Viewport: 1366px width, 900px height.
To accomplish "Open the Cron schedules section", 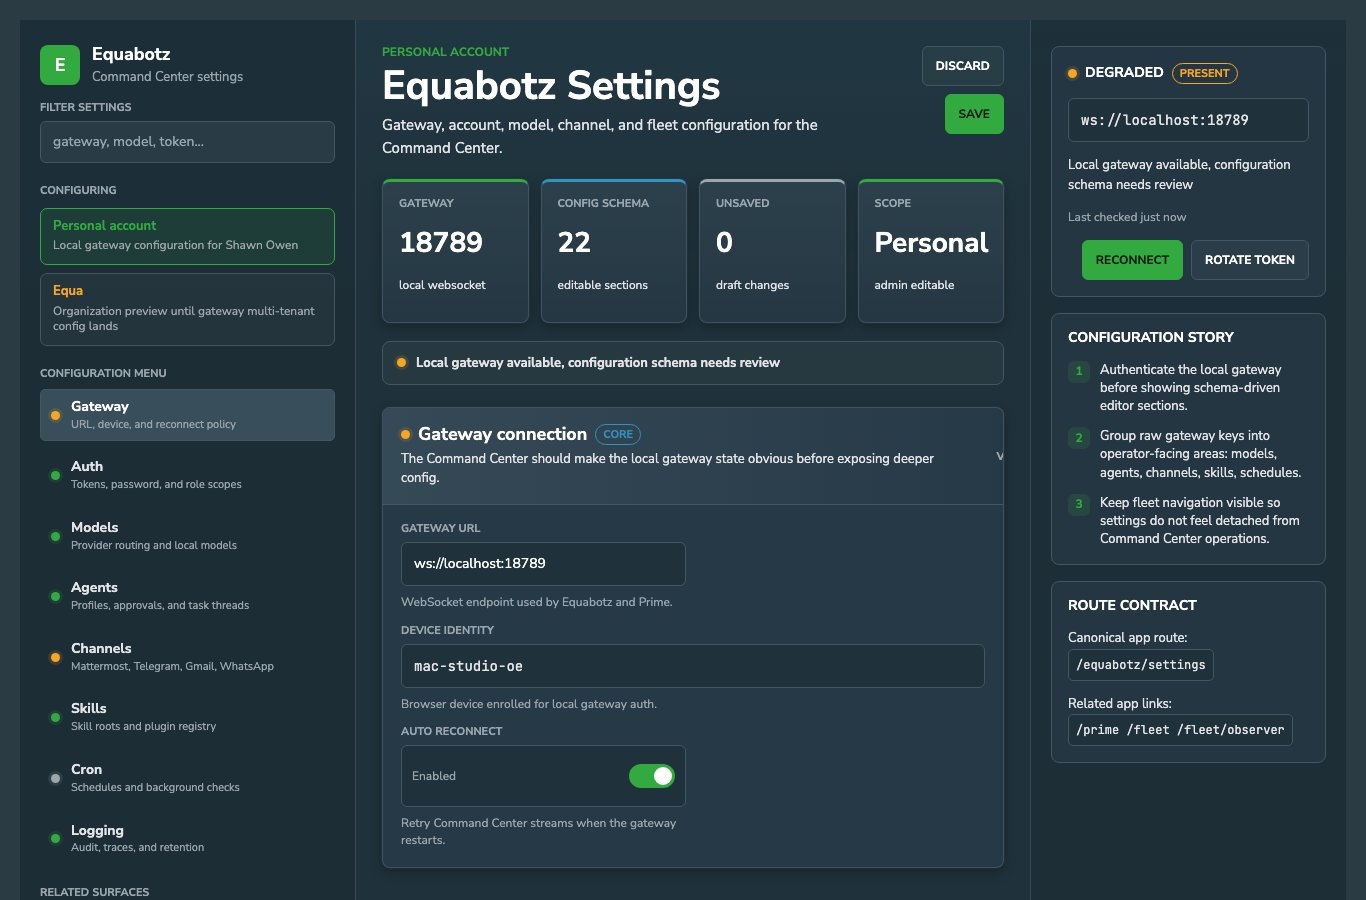I will pyautogui.click(x=187, y=778).
